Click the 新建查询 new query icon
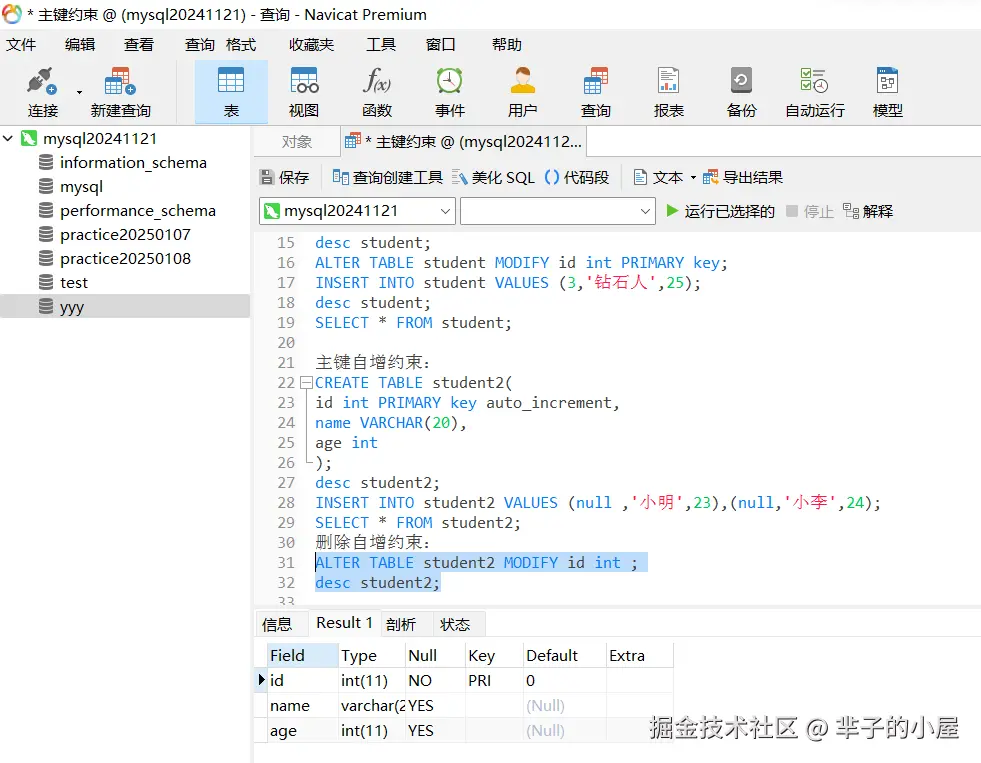Image resolution: width=981 pixels, height=763 pixels. [121, 93]
